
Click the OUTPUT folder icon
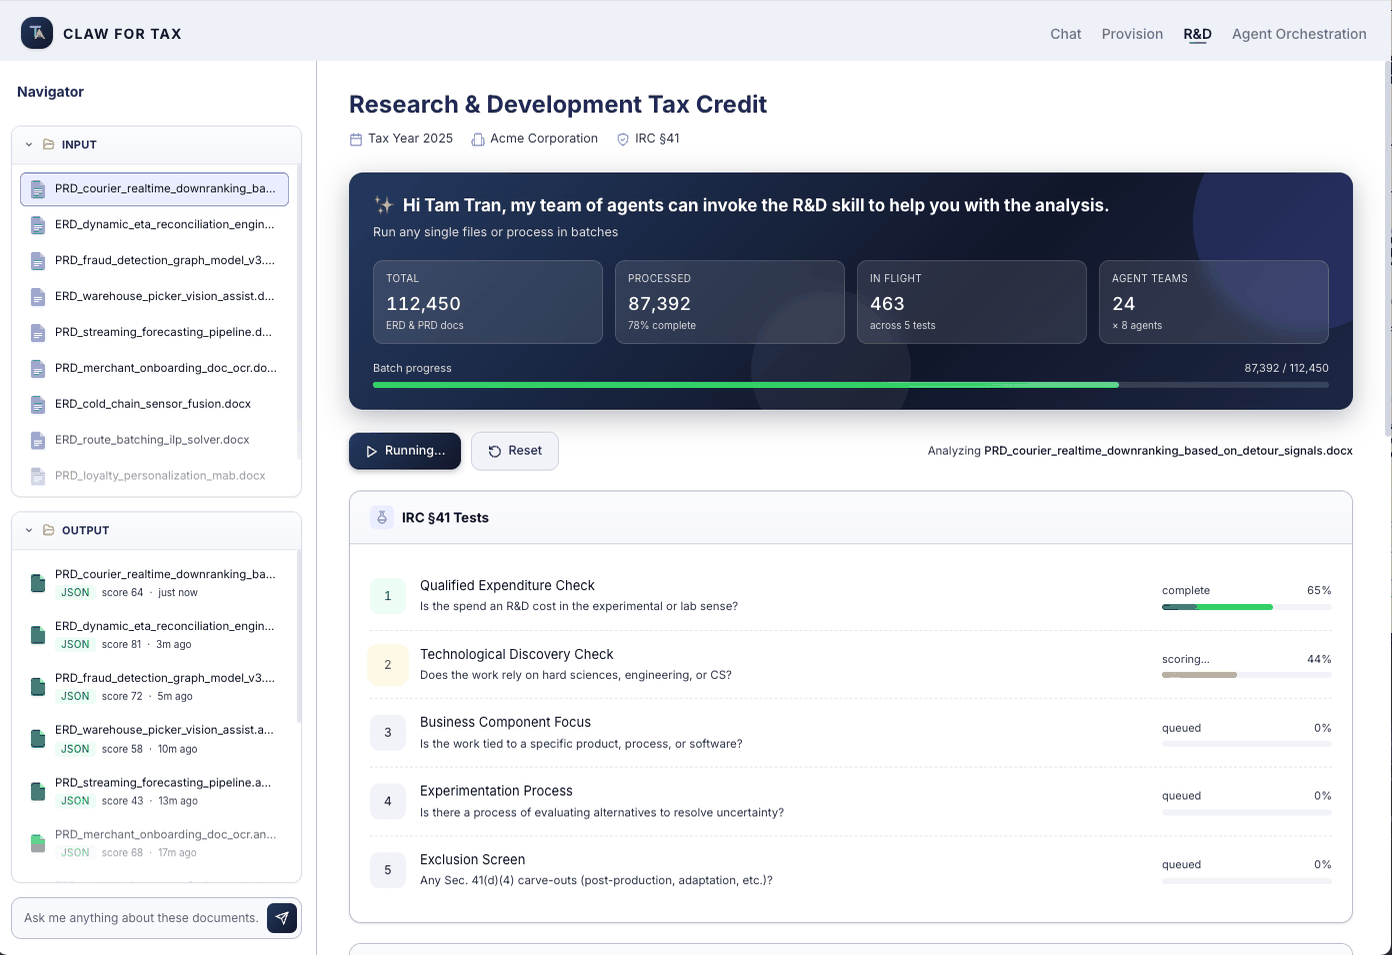point(48,530)
